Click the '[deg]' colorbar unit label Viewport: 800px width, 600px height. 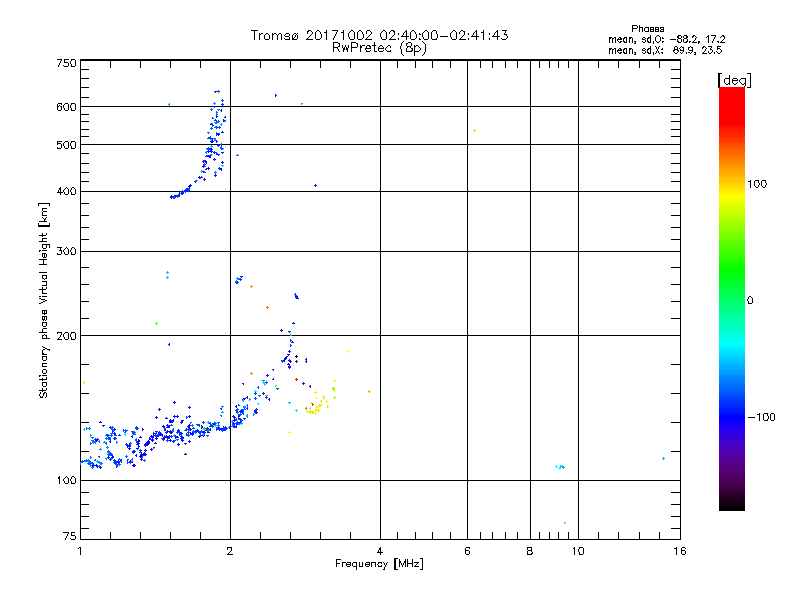734,81
